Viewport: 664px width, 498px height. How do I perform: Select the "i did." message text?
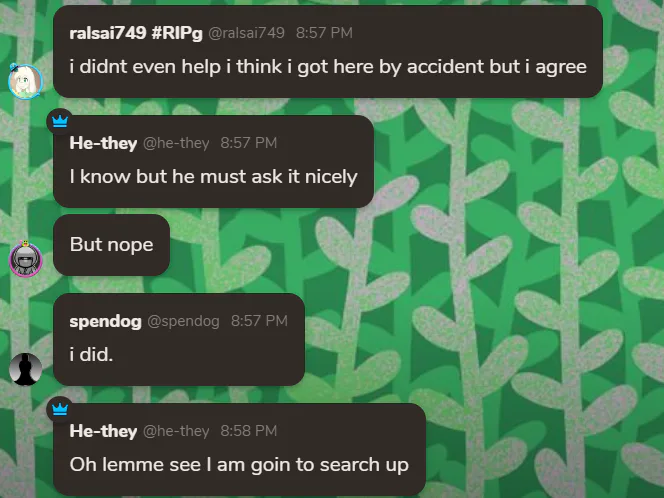[x=91, y=354]
